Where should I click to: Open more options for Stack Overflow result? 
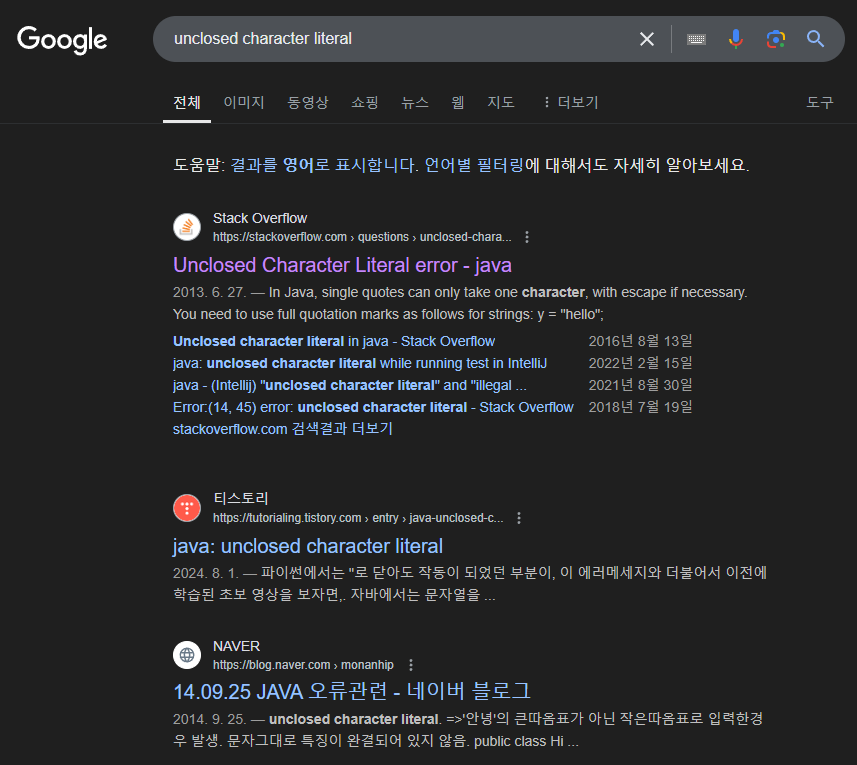(x=526, y=237)
